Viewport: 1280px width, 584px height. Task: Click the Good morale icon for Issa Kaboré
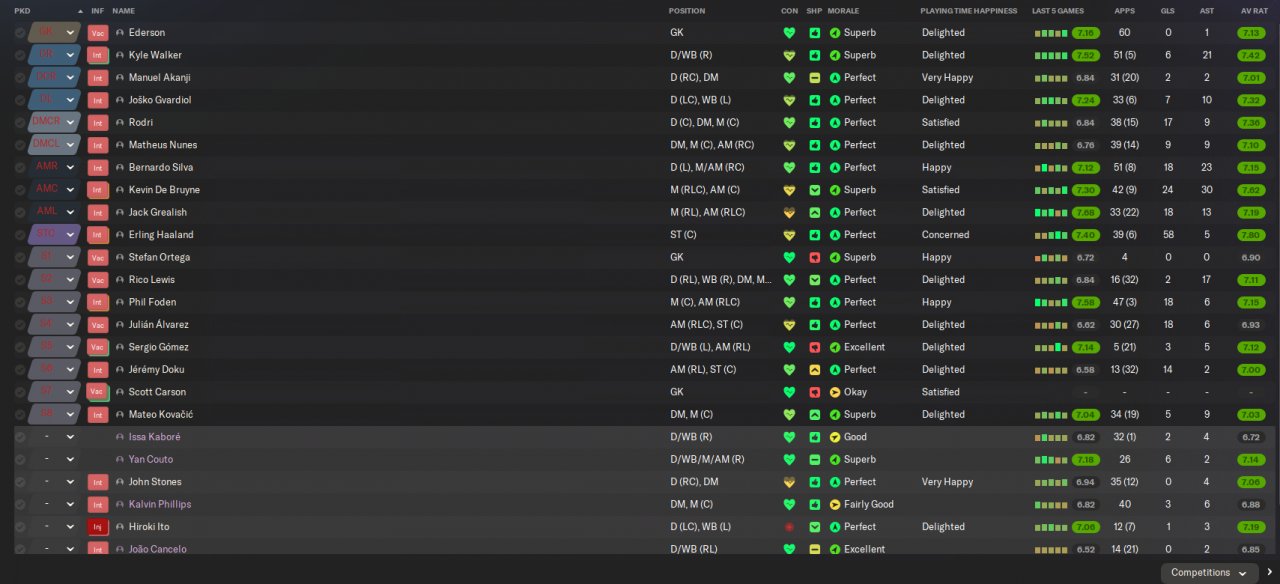point(835,437)
